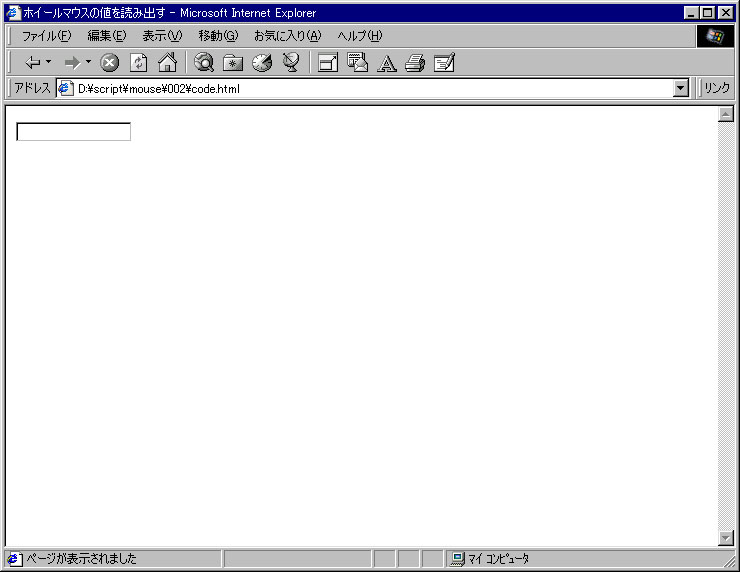The height and width of the screenshot is (572, 740).
Task: Open the ヘルプ(H) menu
Action: (x=360, y=36)
